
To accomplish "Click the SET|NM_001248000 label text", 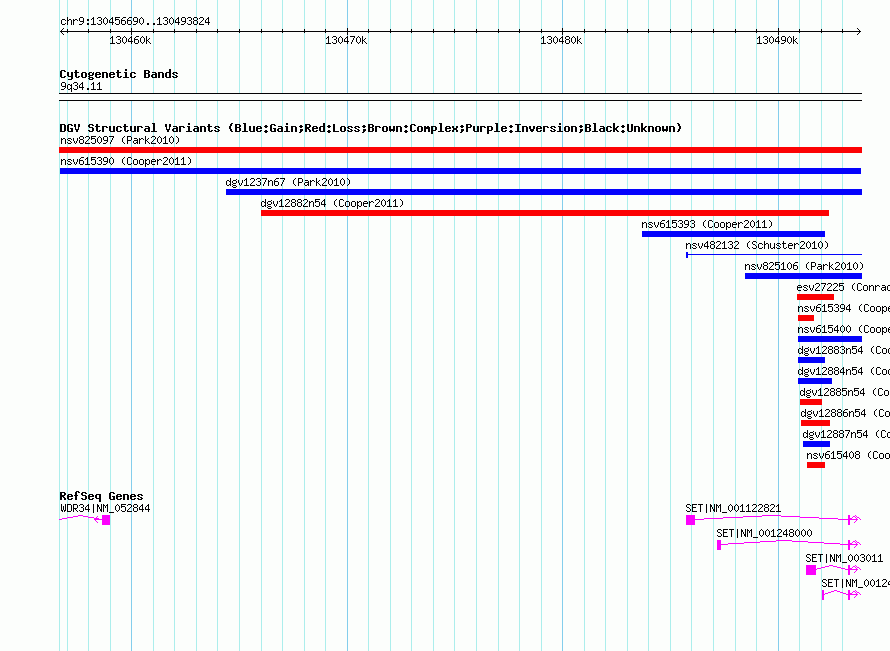I will [x=765, y=534].
